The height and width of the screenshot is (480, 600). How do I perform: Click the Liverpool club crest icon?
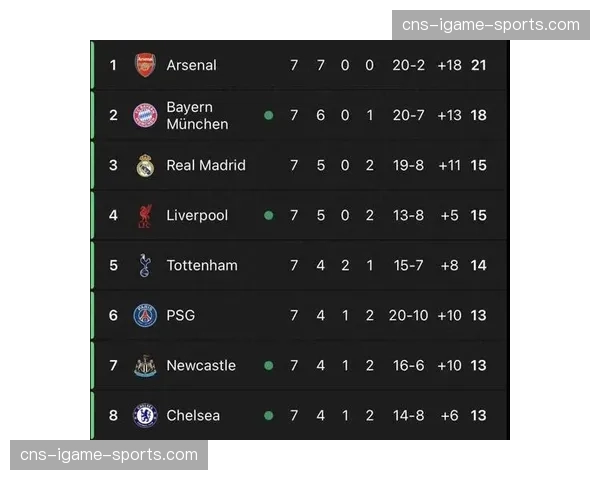(x=145, y=215)
